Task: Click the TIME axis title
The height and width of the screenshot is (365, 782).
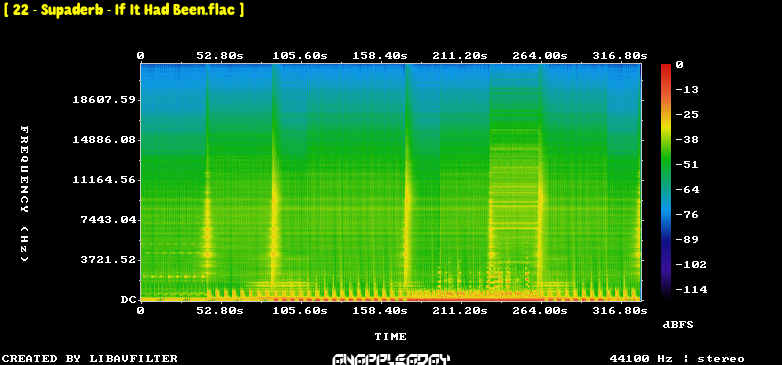Action: (391, 337)
